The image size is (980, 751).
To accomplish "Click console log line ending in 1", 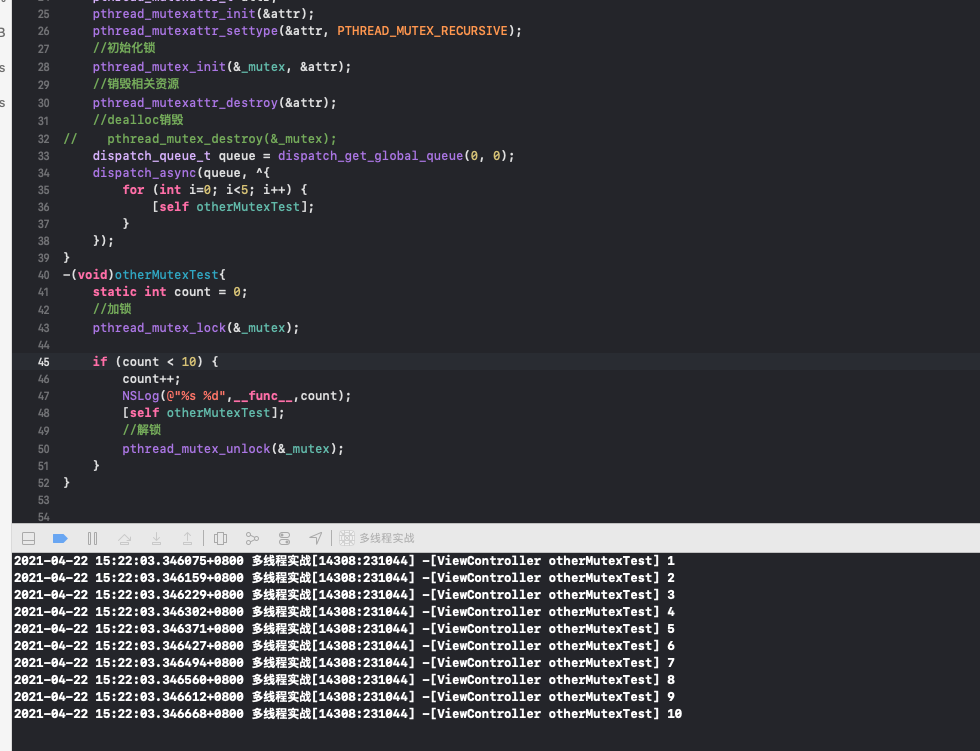I will 344,561.
